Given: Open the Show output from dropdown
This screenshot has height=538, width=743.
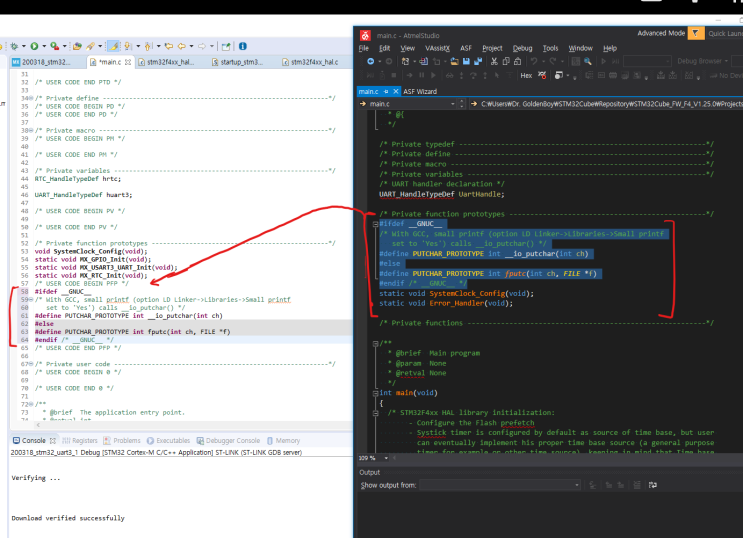Looking at the screenshot, I should [x=577, y=485].
